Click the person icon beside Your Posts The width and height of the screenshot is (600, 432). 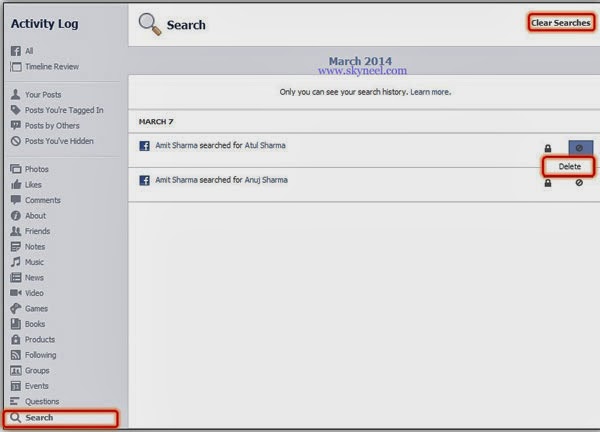[x=16, y=94]
